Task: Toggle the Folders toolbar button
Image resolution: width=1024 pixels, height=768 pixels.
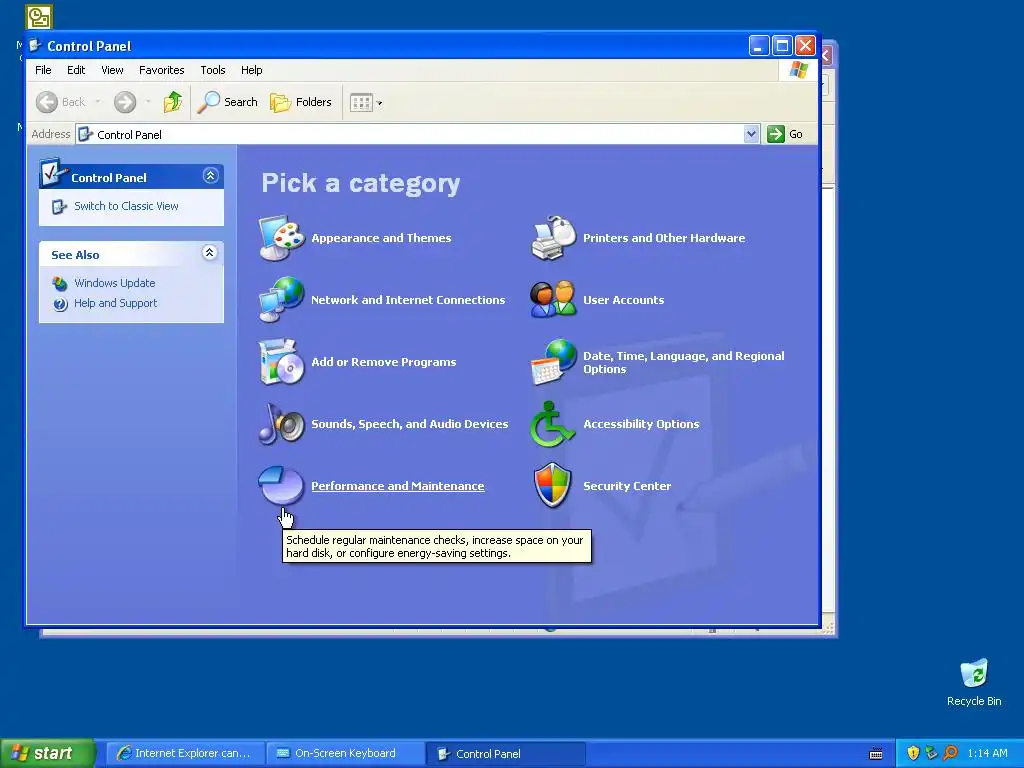Action: coord(301,102)
